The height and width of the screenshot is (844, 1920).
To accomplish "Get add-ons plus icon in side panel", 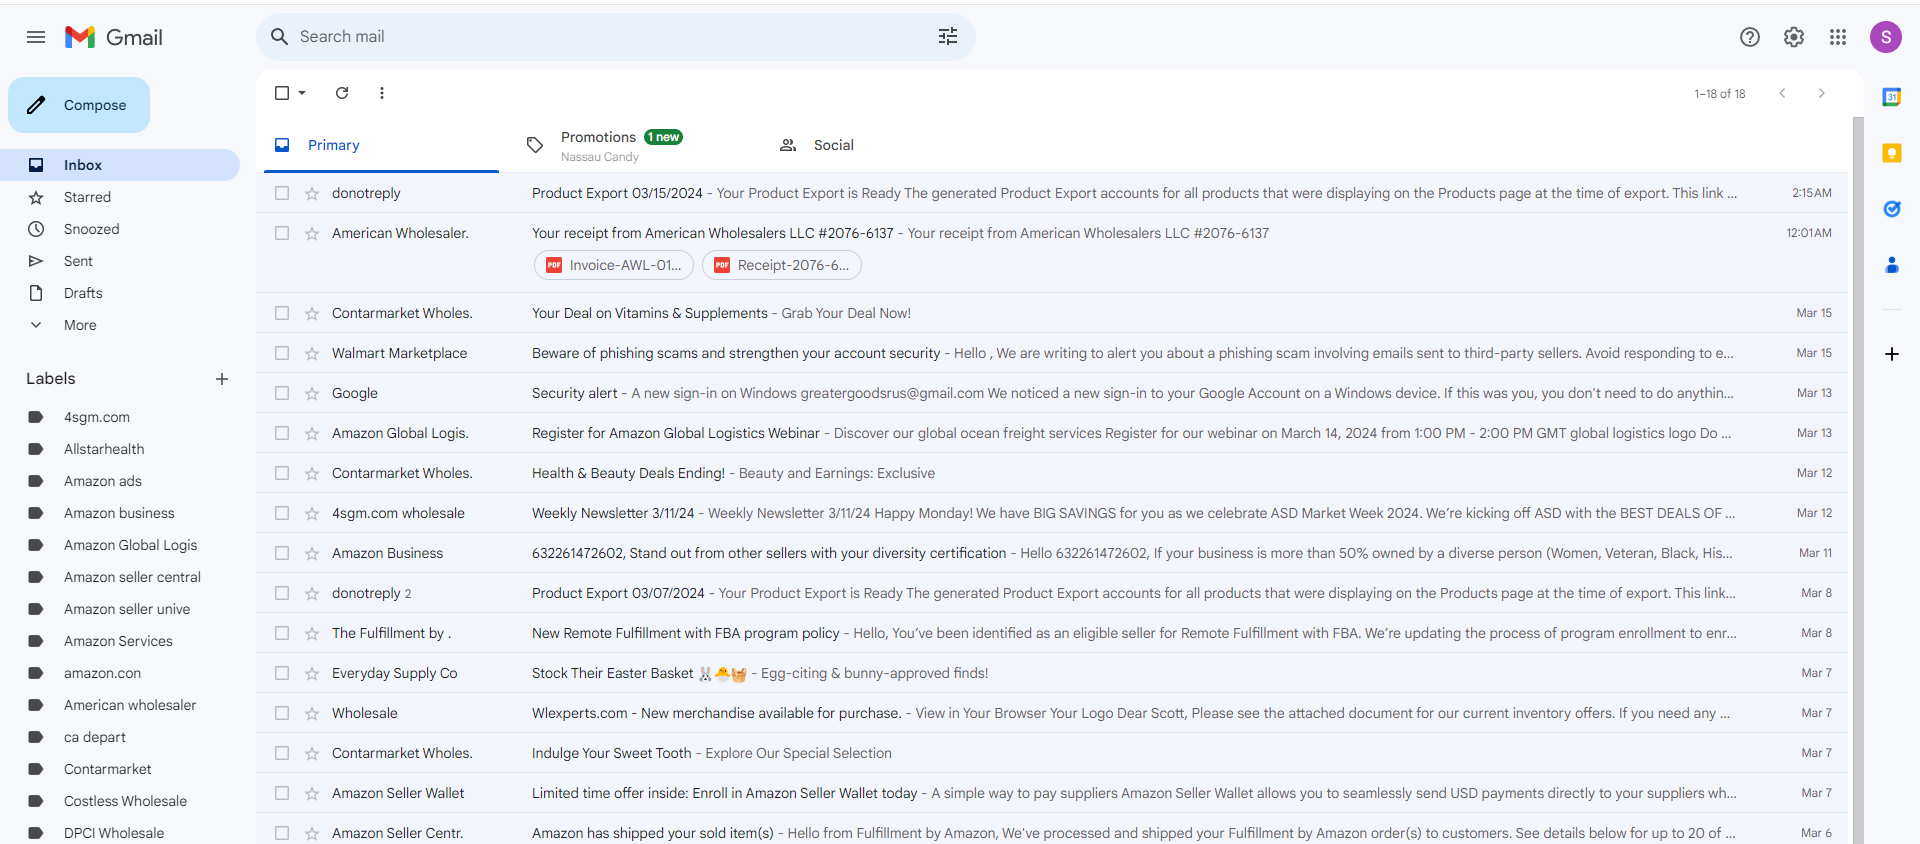I will [x=1892, y=354].
